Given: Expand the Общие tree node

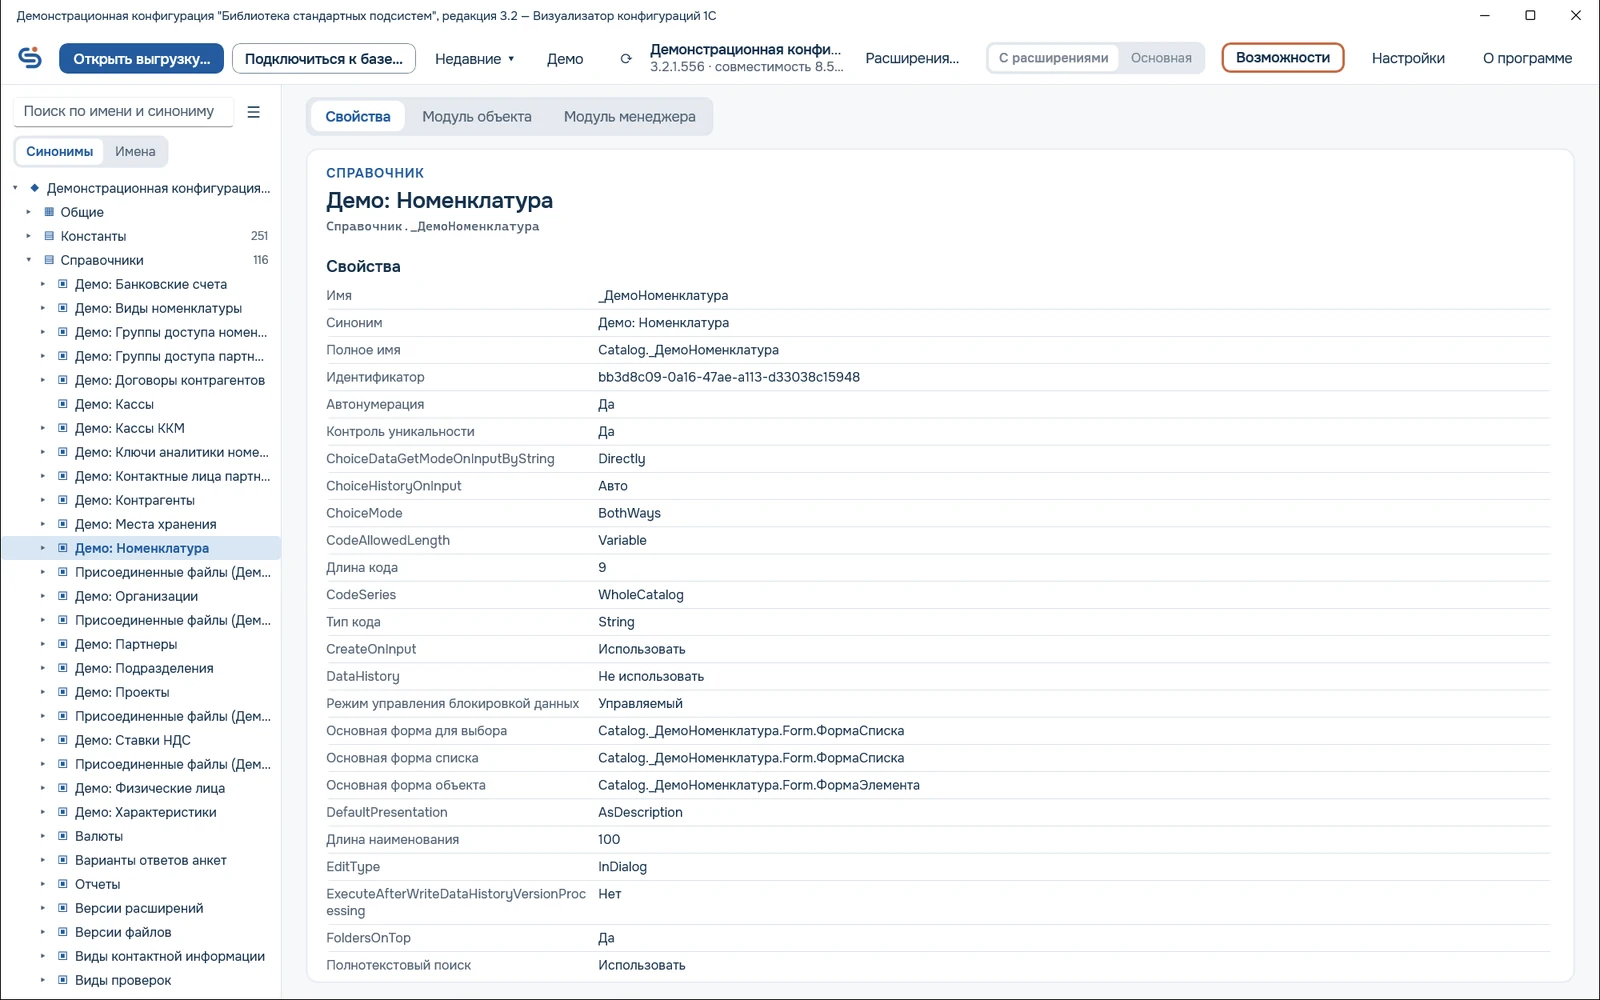Looking at the screenshot, I should 29,212.
